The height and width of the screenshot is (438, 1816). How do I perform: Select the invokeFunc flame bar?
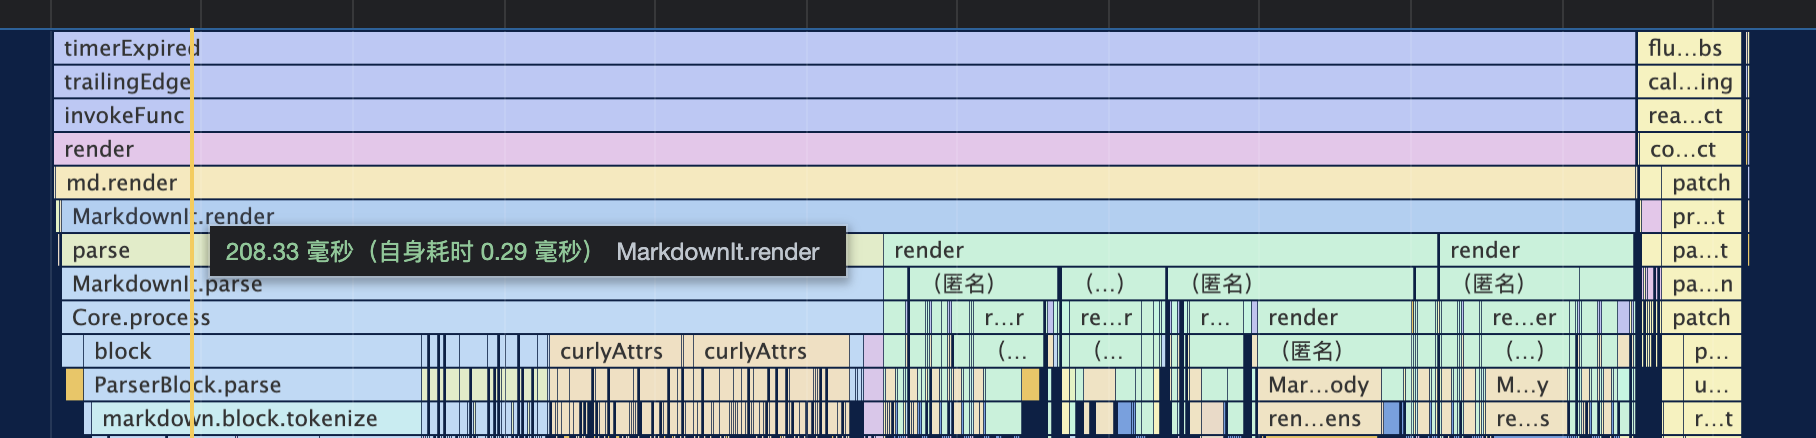[840, 116]
